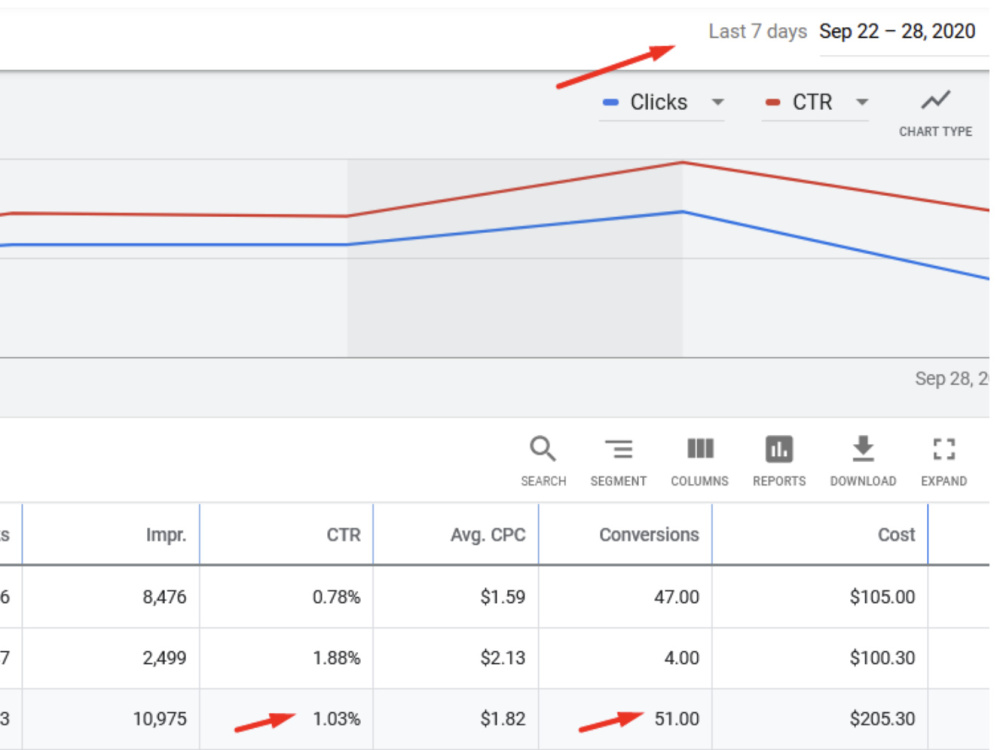Sort by the Conversions column header
Viewport: 1000px width, 750px height.
(x=649, y=534)
